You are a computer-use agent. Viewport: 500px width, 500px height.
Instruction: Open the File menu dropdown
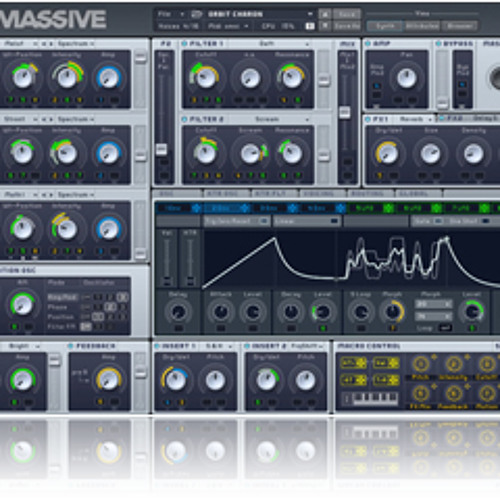point(171,14)
